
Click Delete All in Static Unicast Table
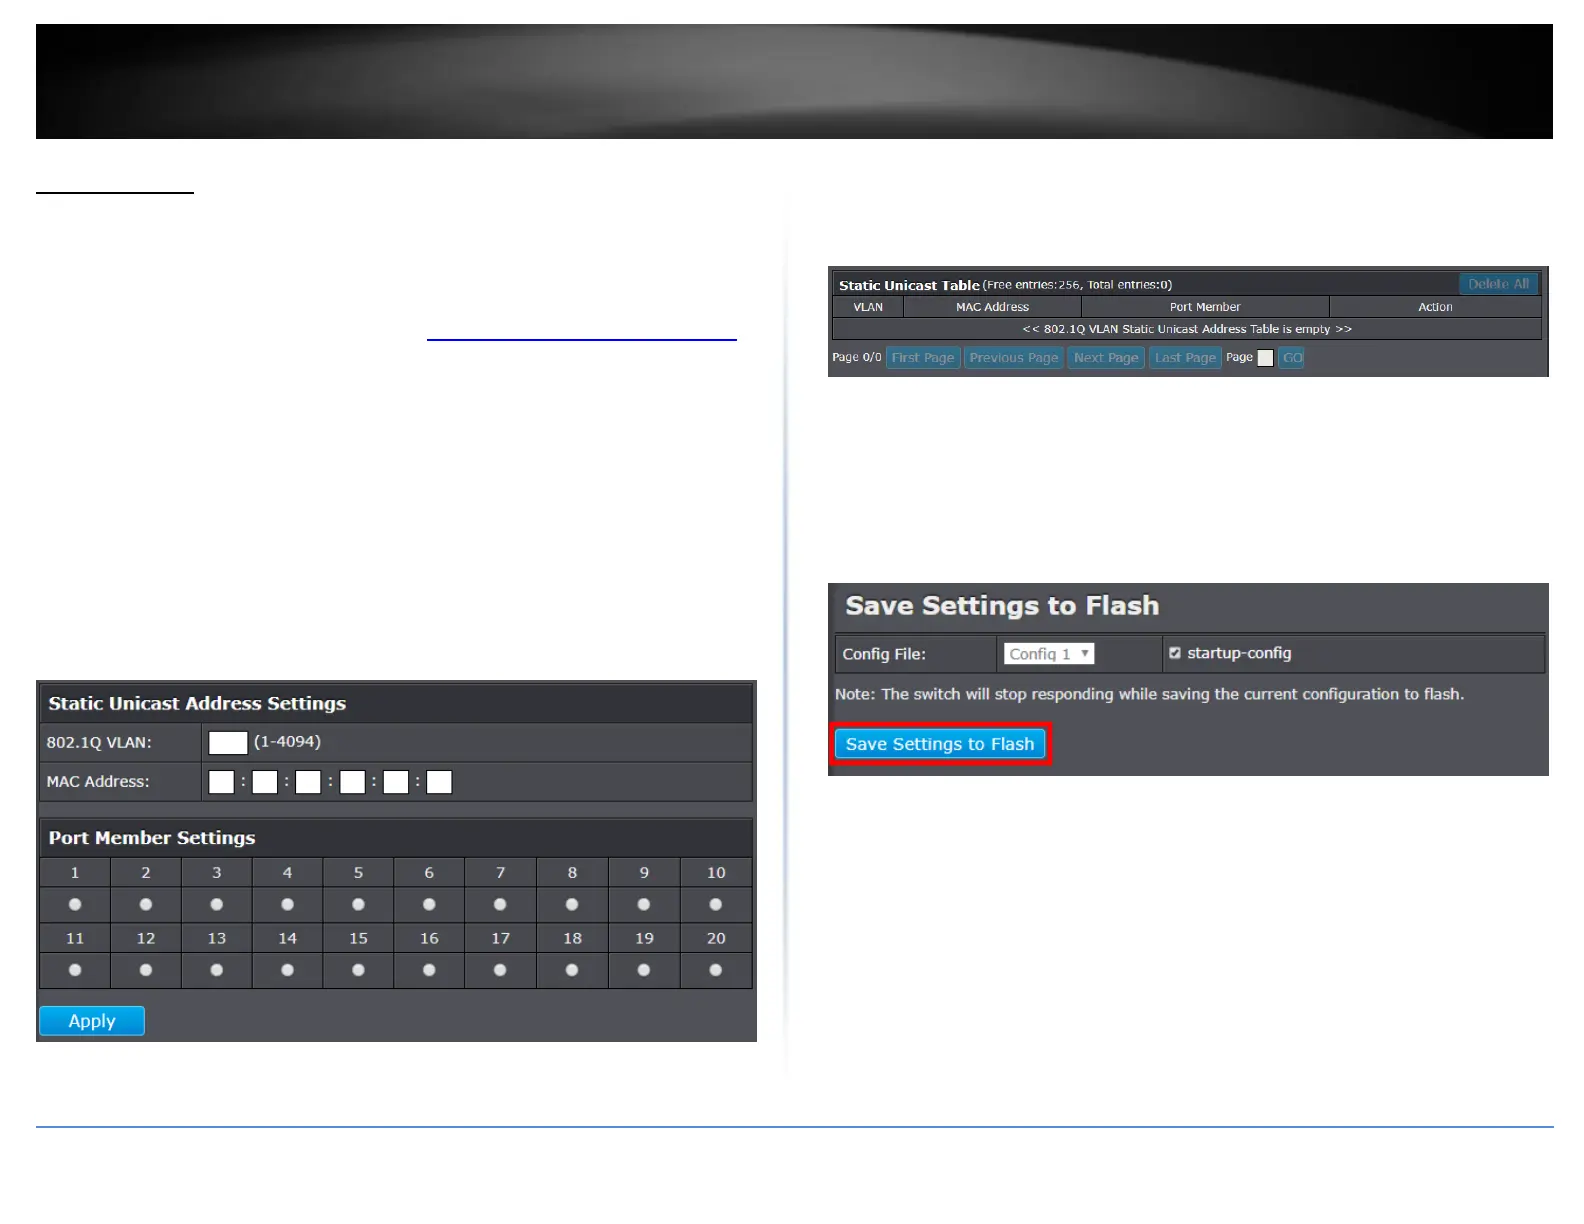tap(1498, 284)
